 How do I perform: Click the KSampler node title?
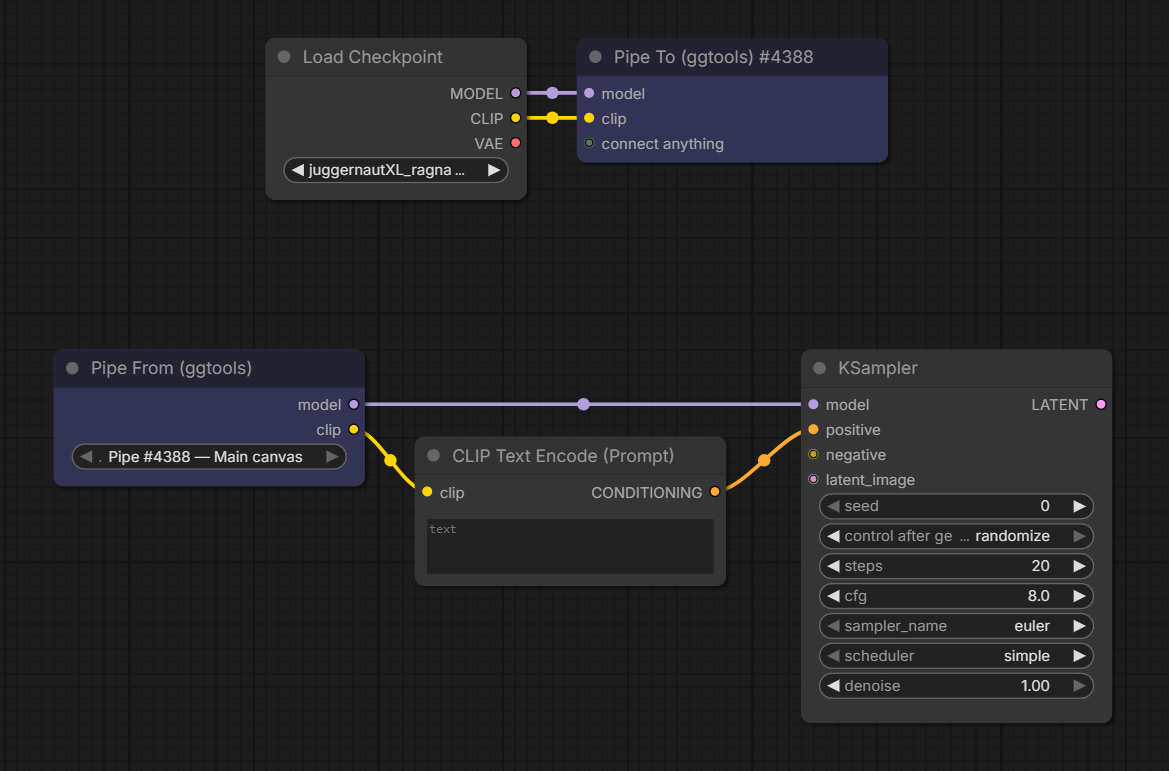pos(877,368)
